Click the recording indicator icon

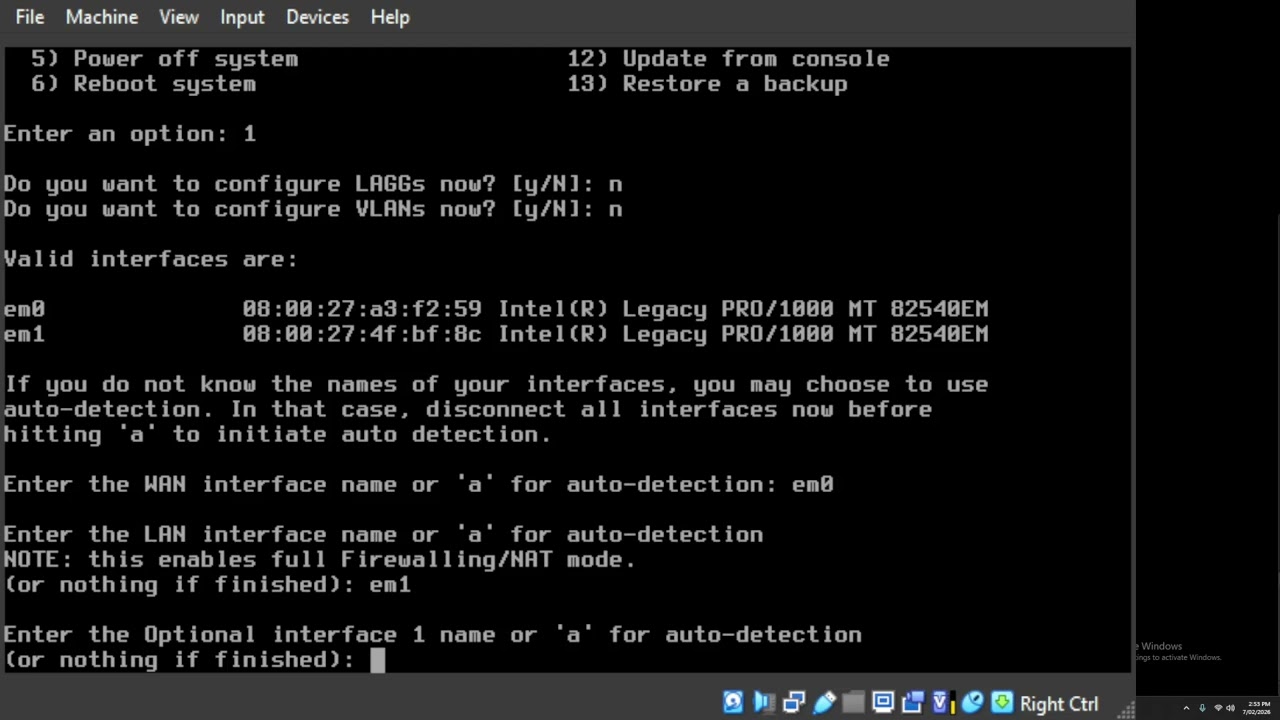(x=913, y=703)
